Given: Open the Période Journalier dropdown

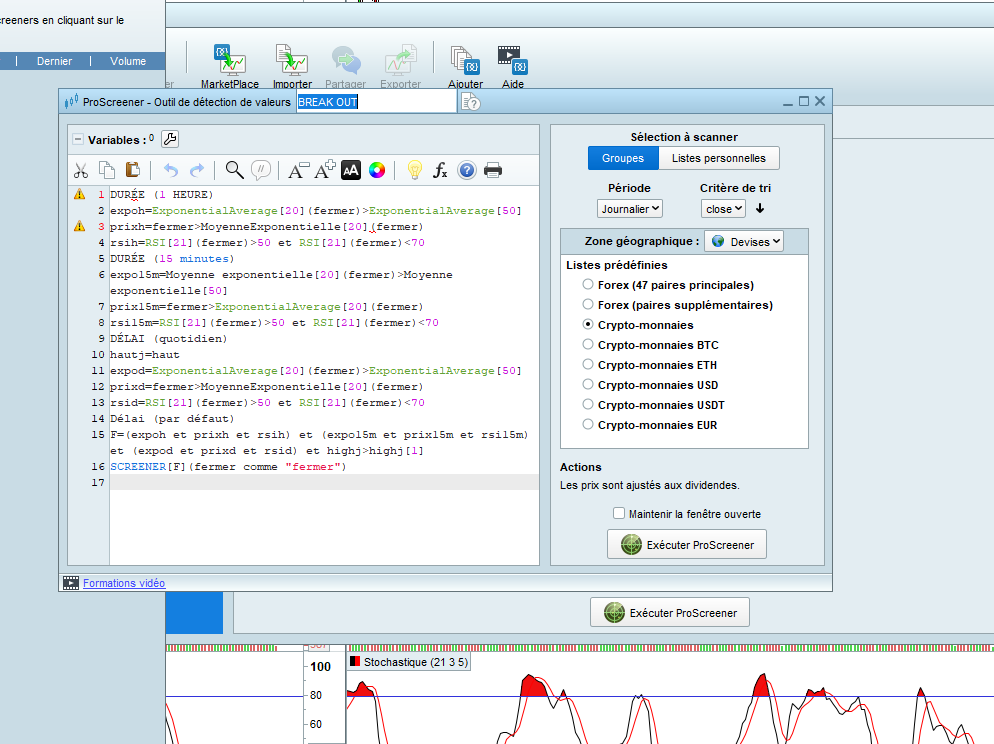Looking at the screenshot, I should [630, 209].
